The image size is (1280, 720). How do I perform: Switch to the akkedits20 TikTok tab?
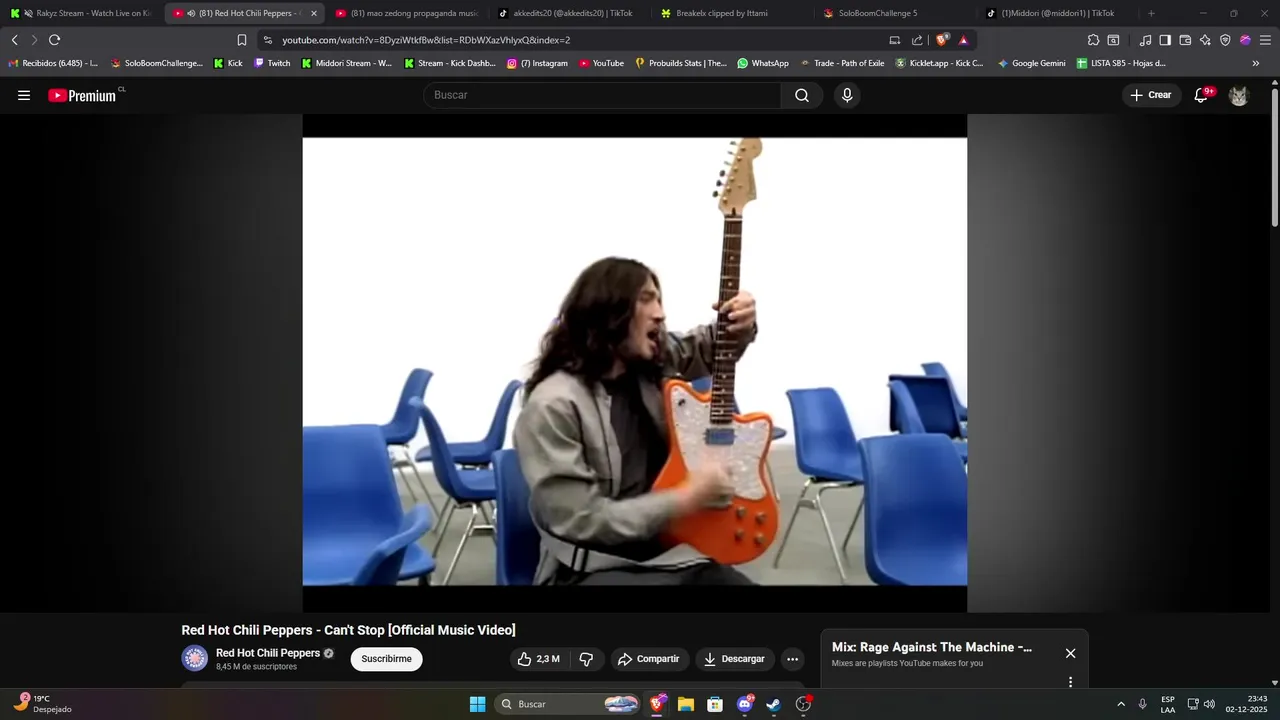tap(570, 13)
